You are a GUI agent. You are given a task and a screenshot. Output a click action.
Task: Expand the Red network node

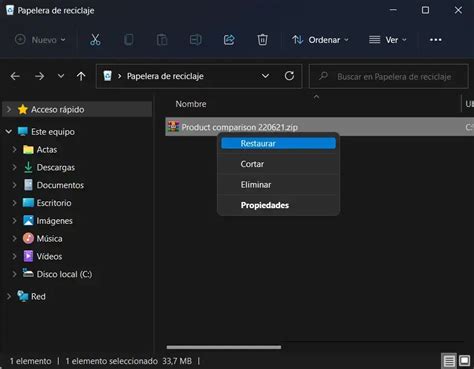pos(9,296)
